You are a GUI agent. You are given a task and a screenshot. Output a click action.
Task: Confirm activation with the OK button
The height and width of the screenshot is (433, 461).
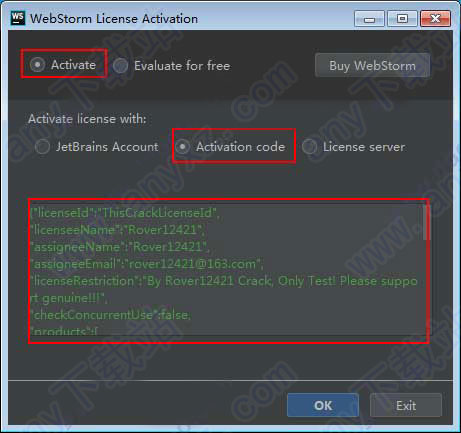pyautogui.click(x=323, y=405)
